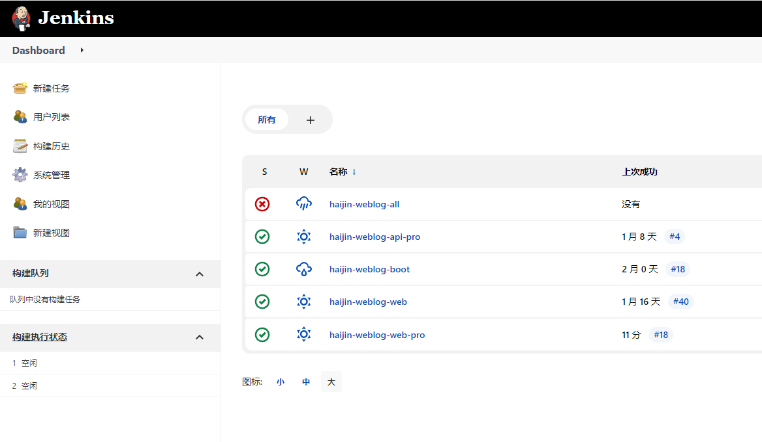Screen dimensions: 762x442
Task: Click 2 月 0 天 last success text
Action: [x=640, y=270]
